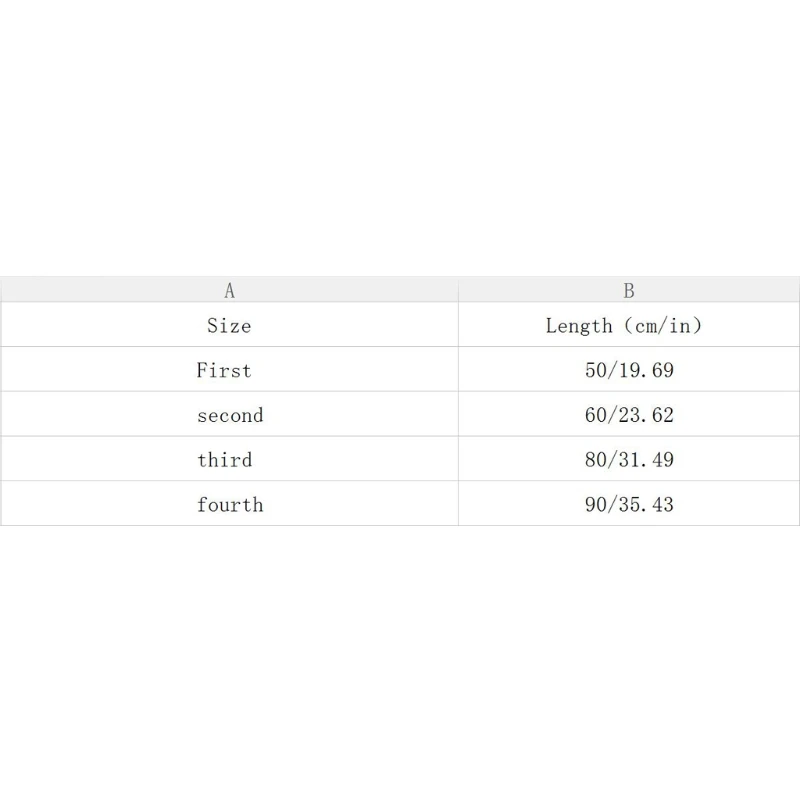Select the cell containing fourth

(230, 505)
